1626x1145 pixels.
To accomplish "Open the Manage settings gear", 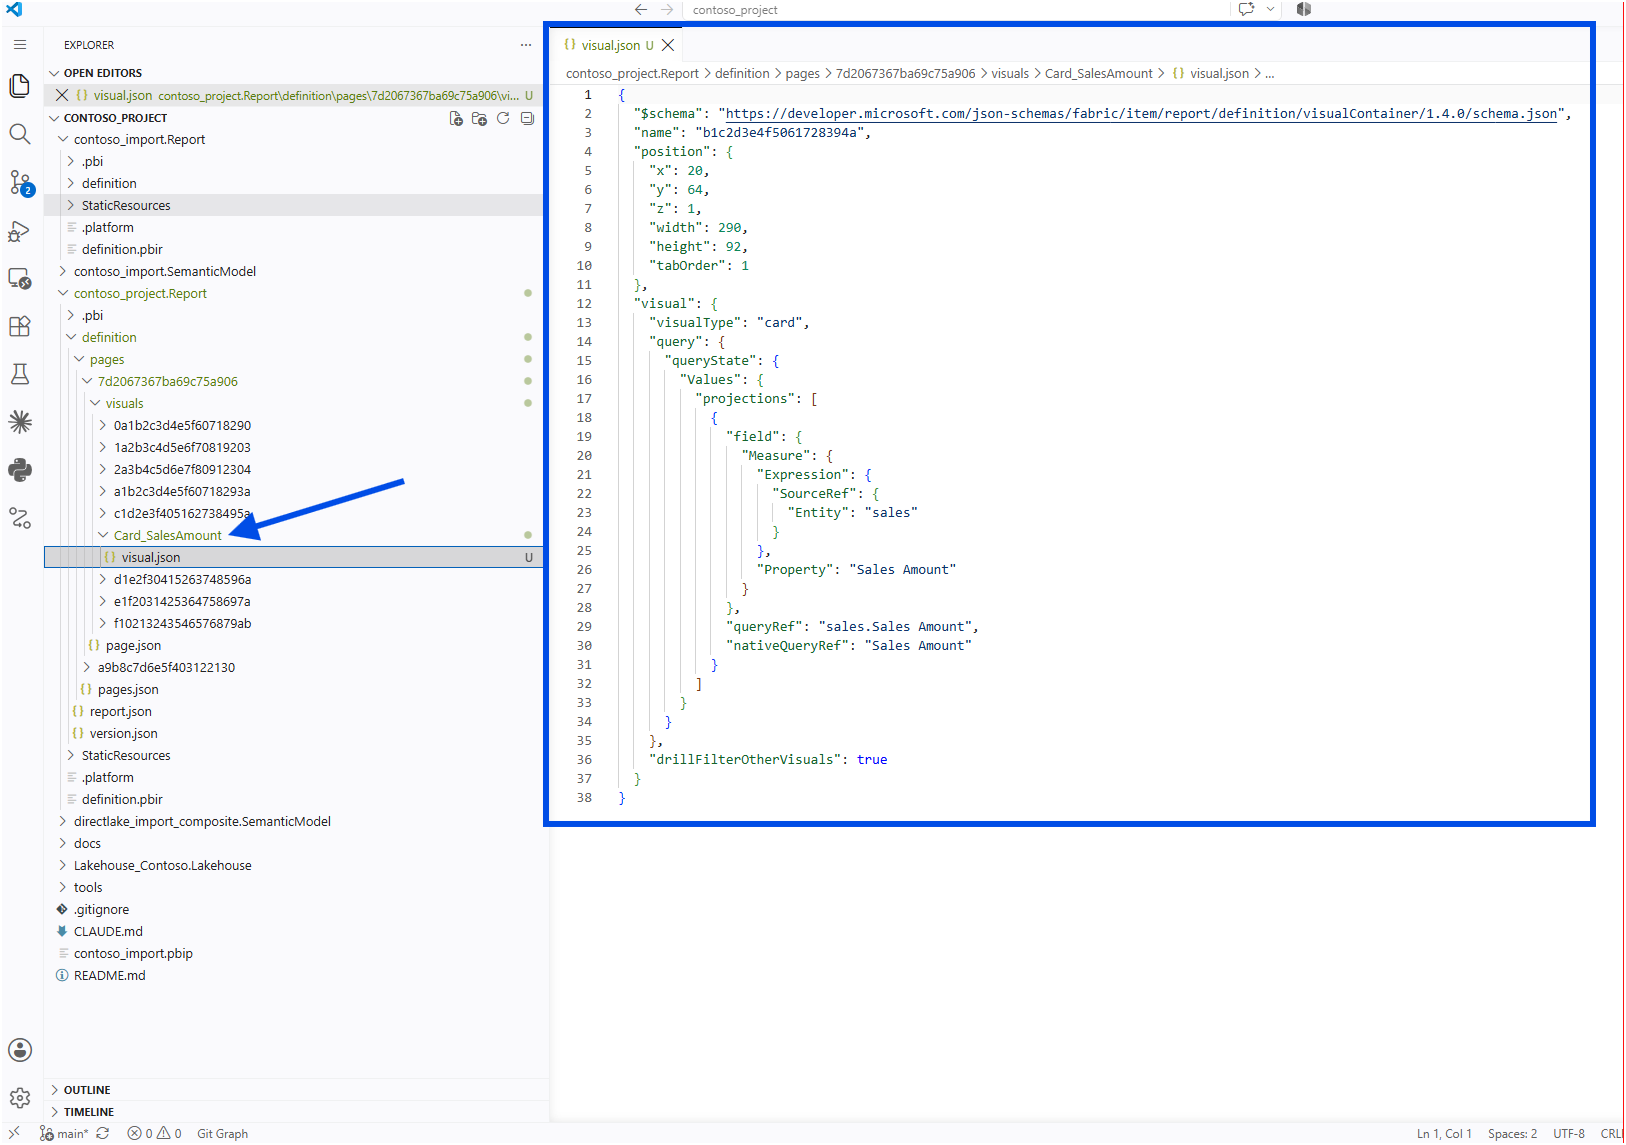I will coord(20,1098).
